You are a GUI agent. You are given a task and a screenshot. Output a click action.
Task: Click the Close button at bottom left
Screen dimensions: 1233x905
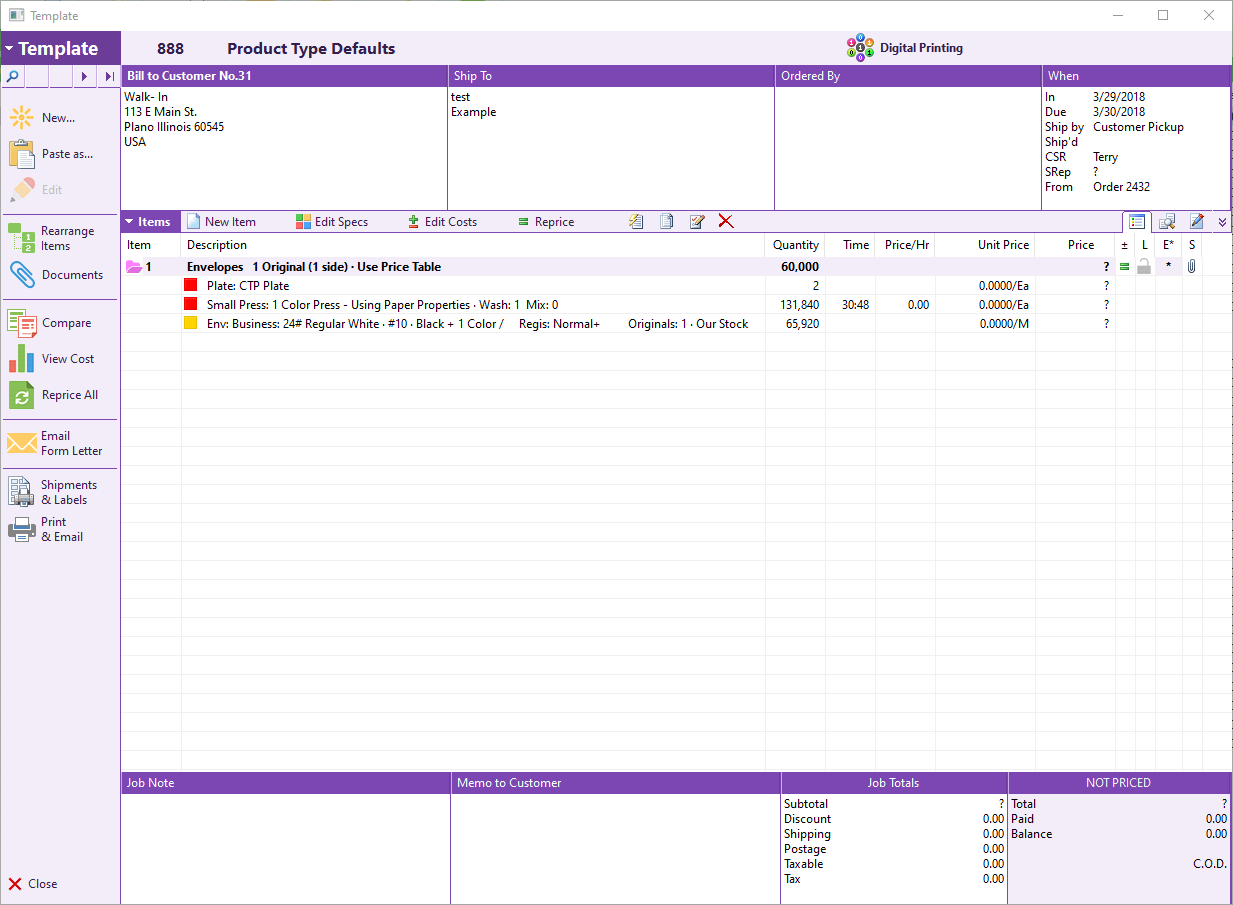pos(32,884)
